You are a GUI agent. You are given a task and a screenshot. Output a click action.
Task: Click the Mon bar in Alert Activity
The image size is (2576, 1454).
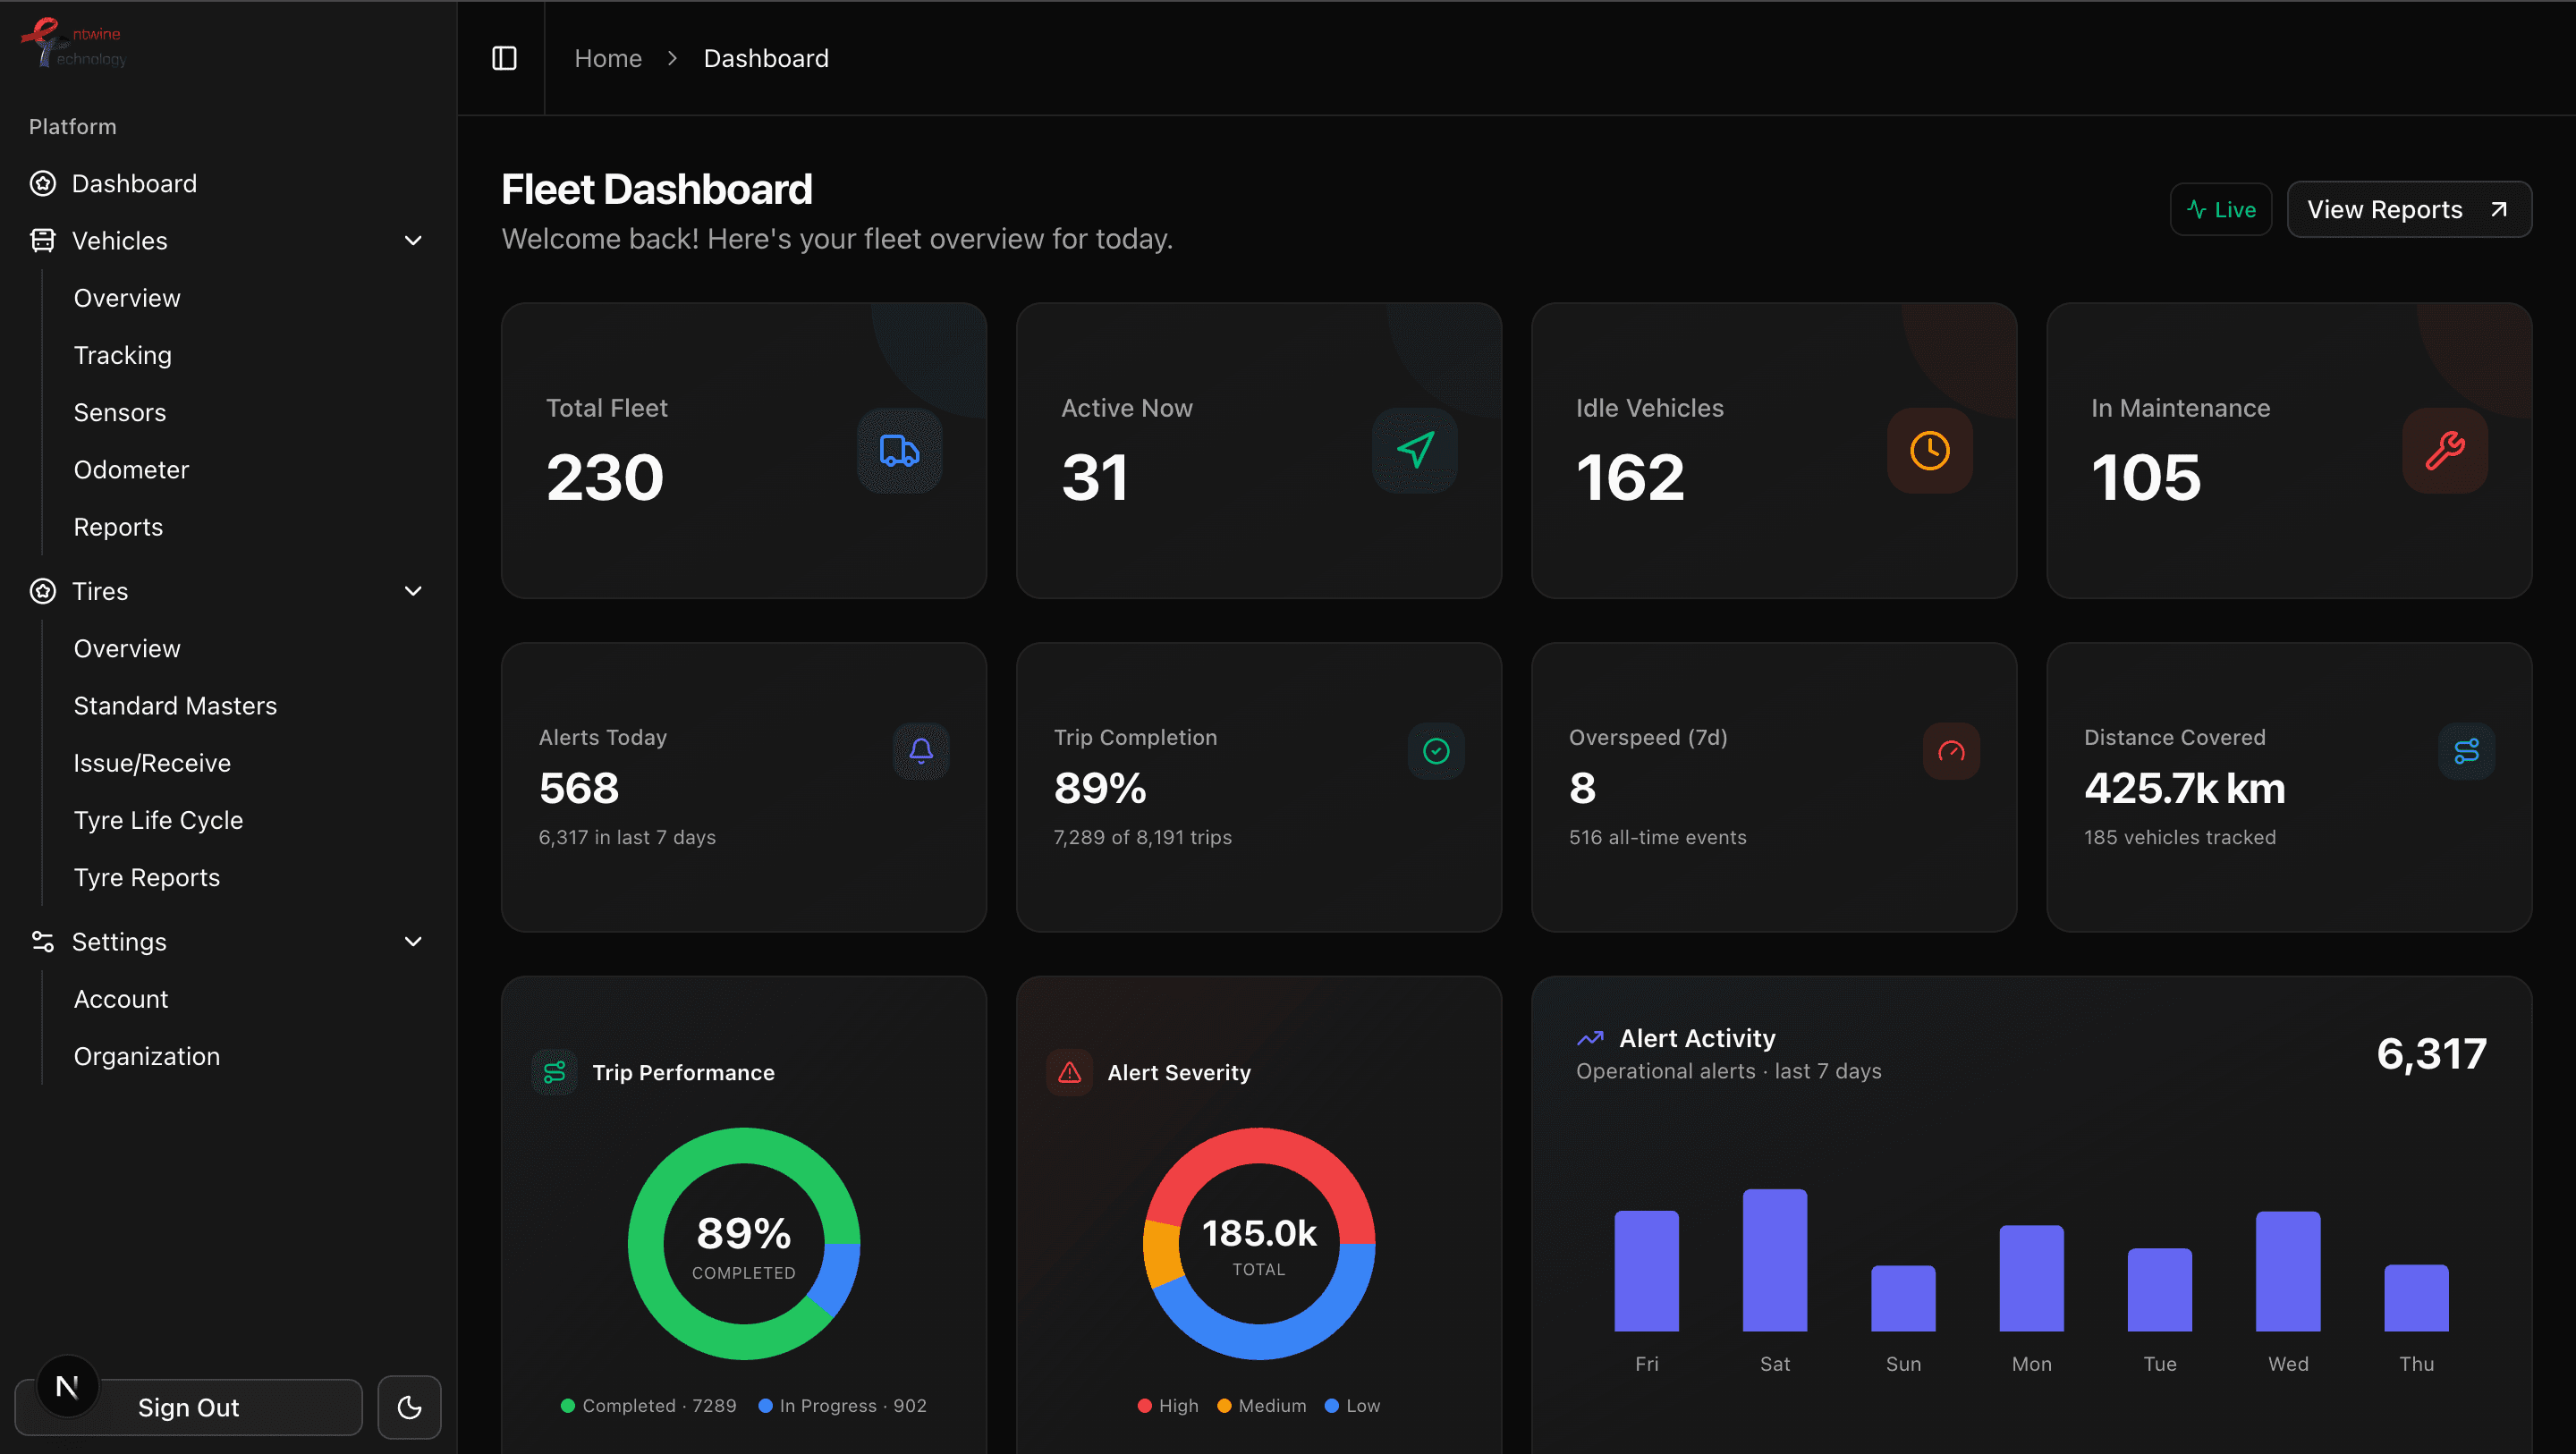tap(2031, 1278)
